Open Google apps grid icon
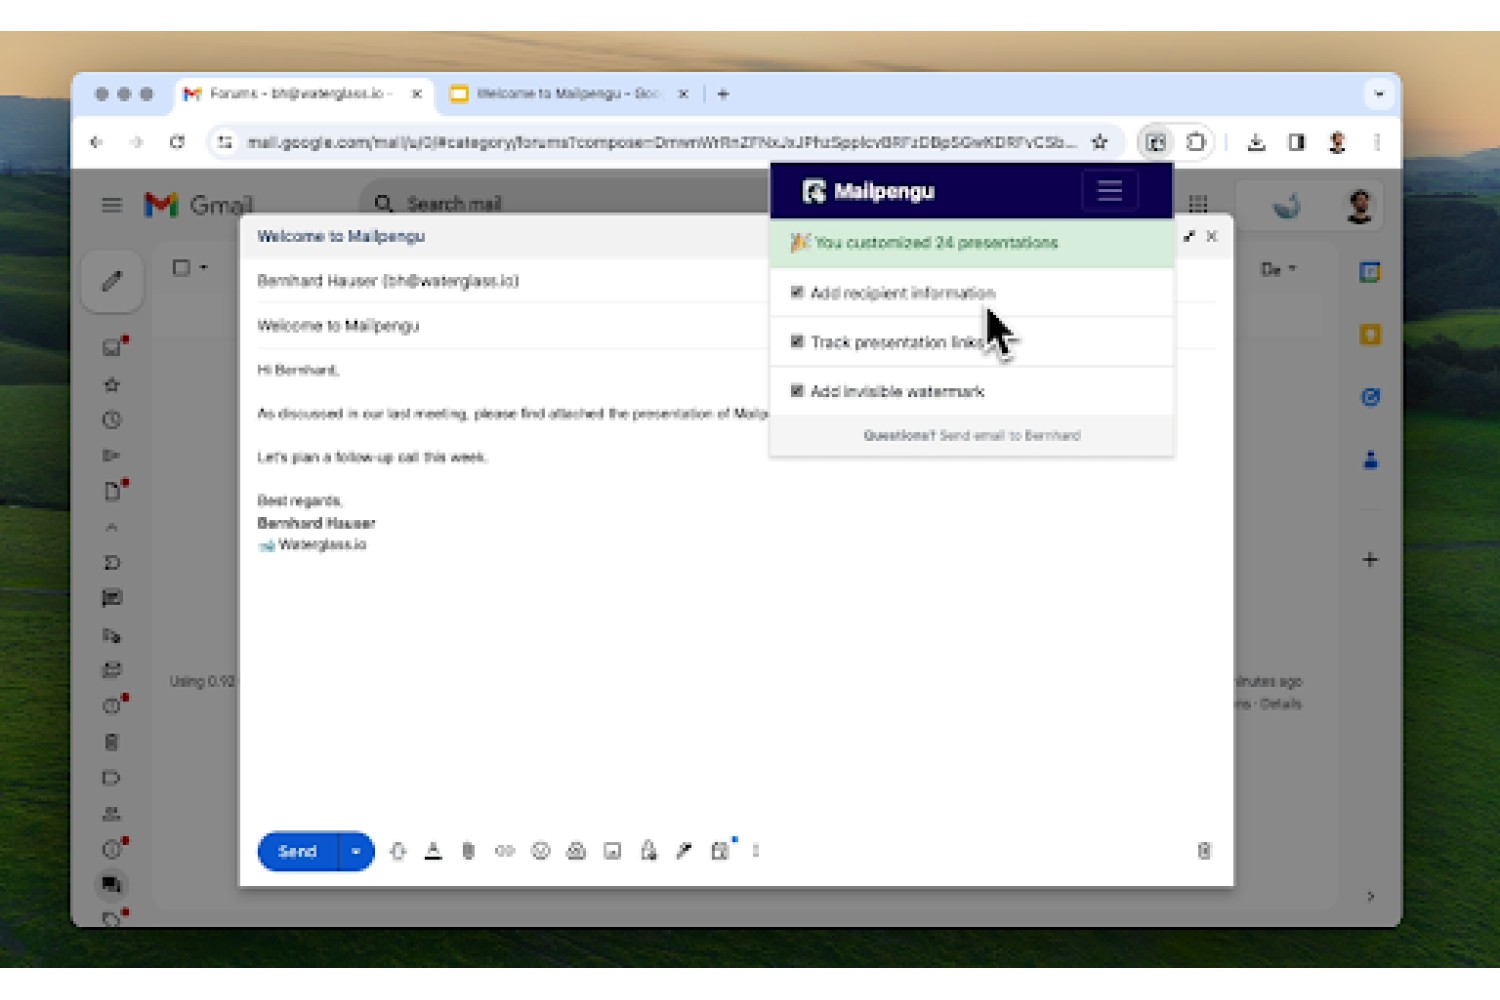Screen dimensions: 1500x1000 pyautogui.click(x=1198, y=204)
